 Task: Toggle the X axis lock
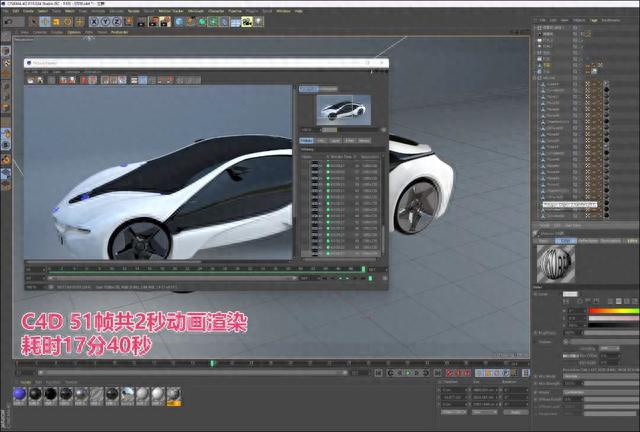coord(94,21)
